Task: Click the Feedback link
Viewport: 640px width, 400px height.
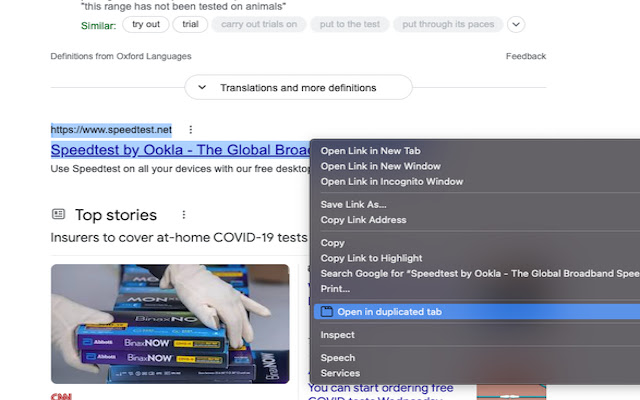Action: pyautogui.click(x=526, y=56)
